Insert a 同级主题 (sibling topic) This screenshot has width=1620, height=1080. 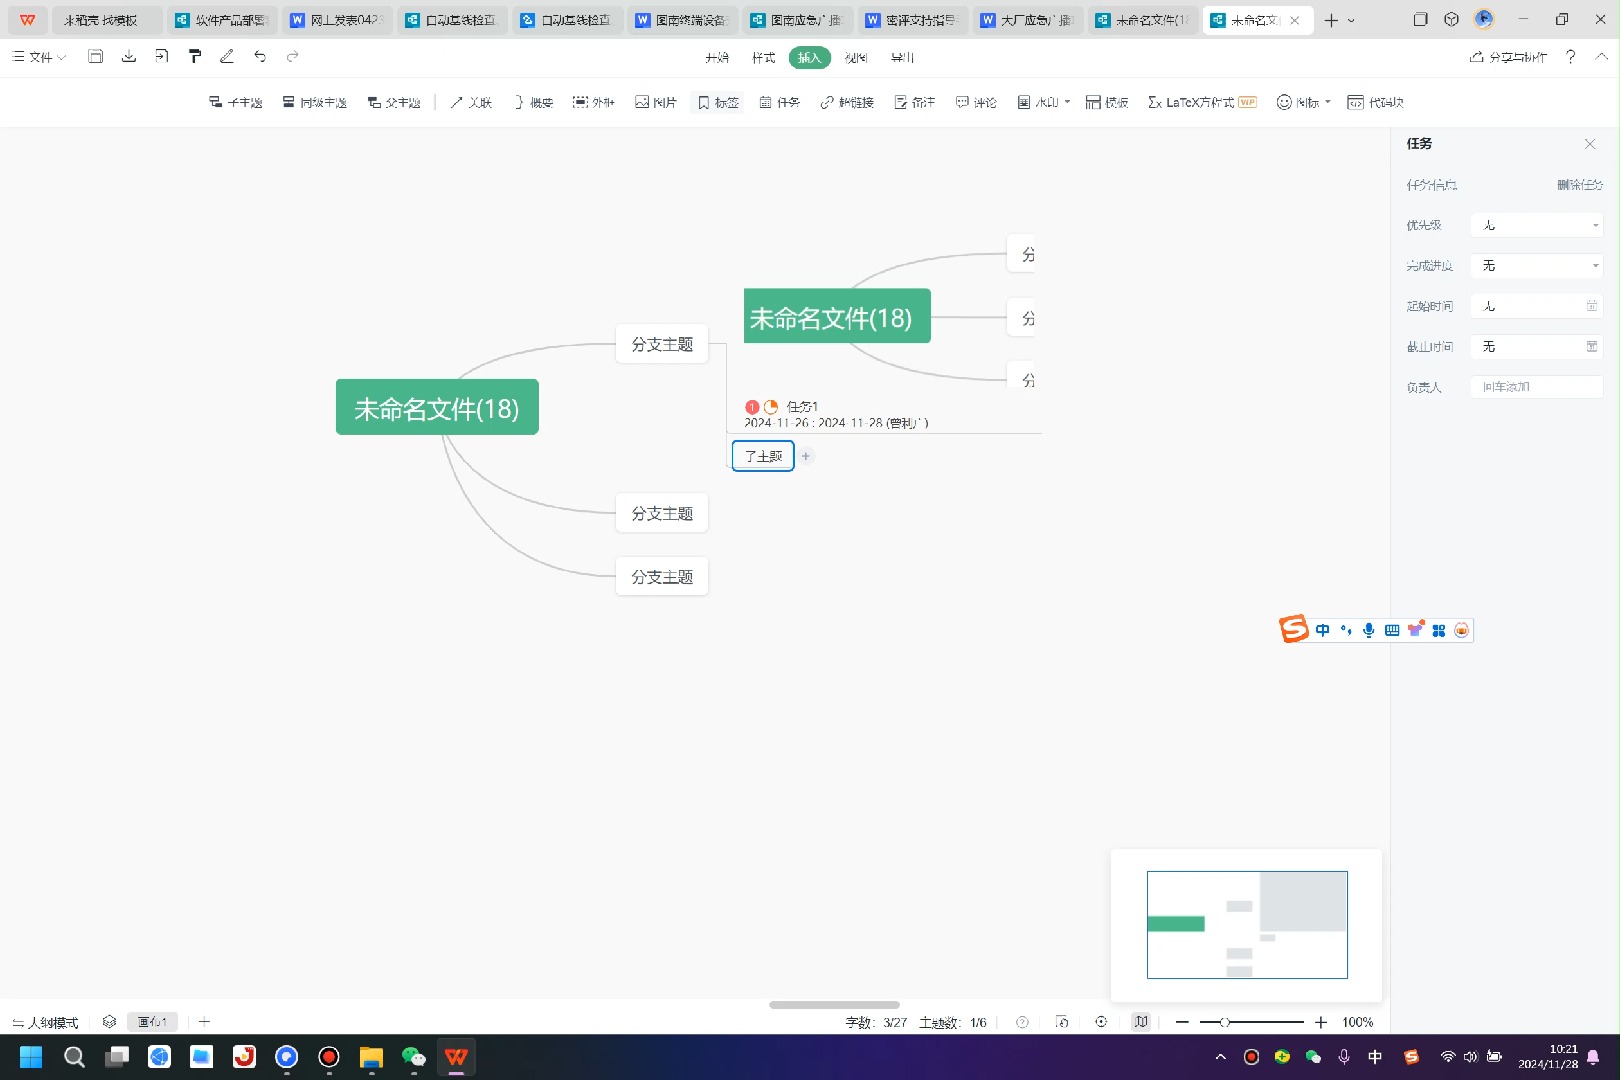coord(315,101)
